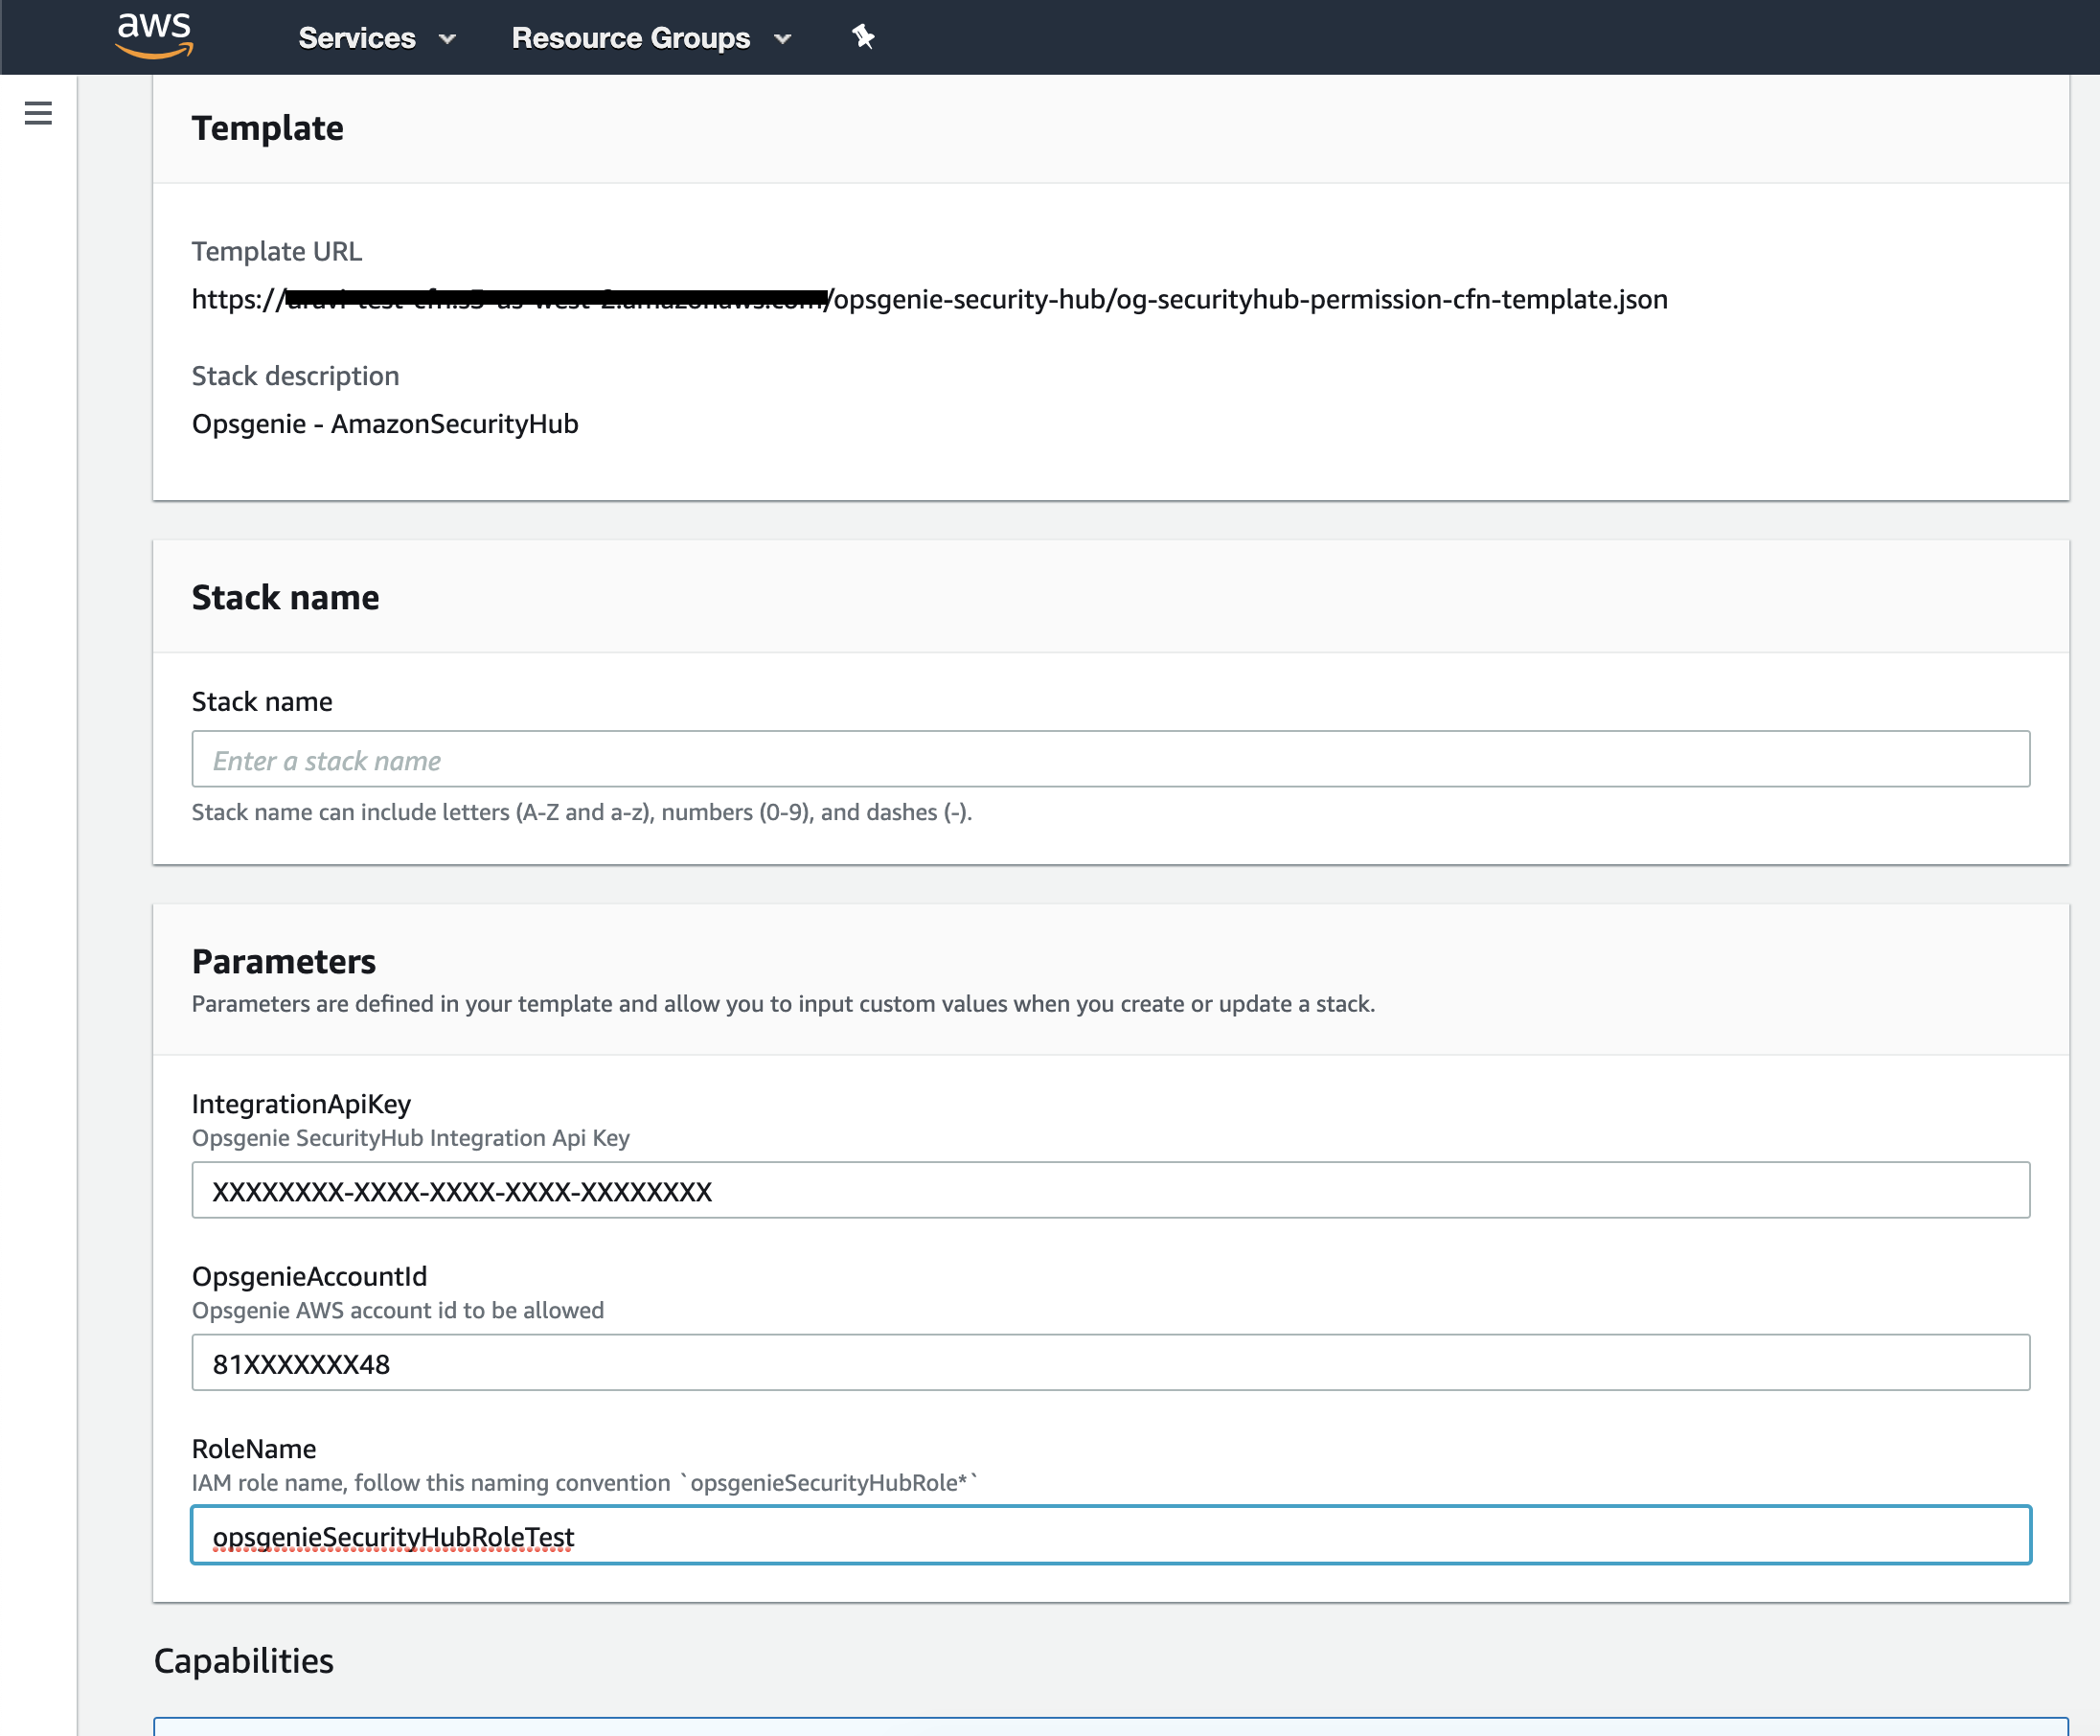Image resolution: width=2100 pixels, height=1736 pixels.
Task: Expand the Resource Groups dropdown arrow
Action: (x=782, y=39)
